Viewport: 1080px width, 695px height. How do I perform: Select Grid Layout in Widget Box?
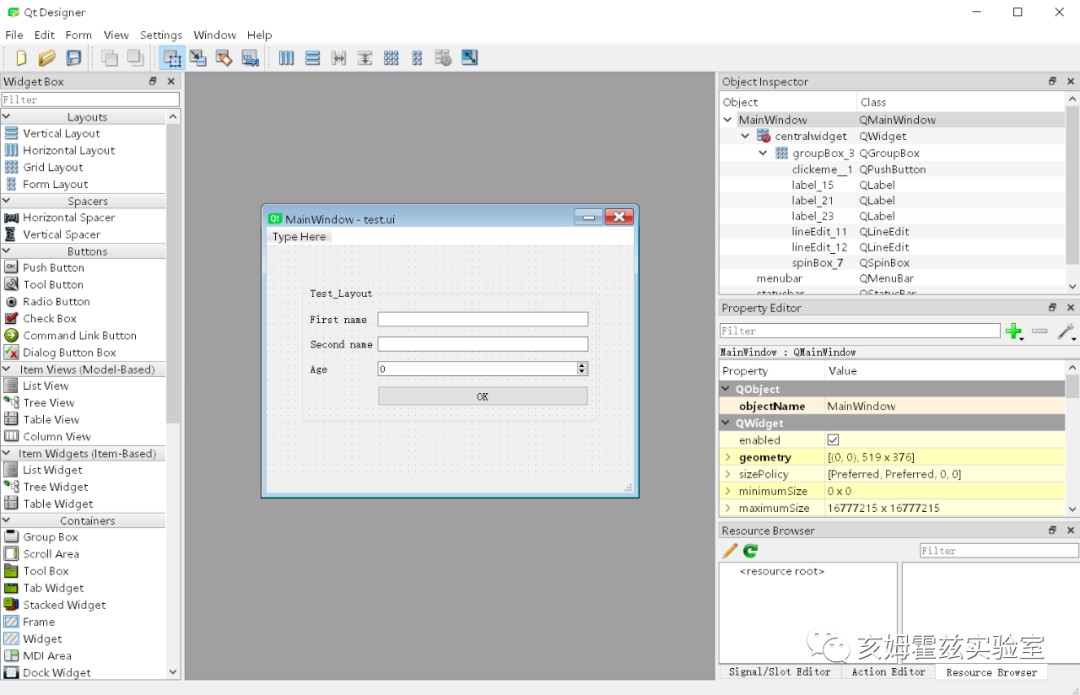[x=52, y=167]
